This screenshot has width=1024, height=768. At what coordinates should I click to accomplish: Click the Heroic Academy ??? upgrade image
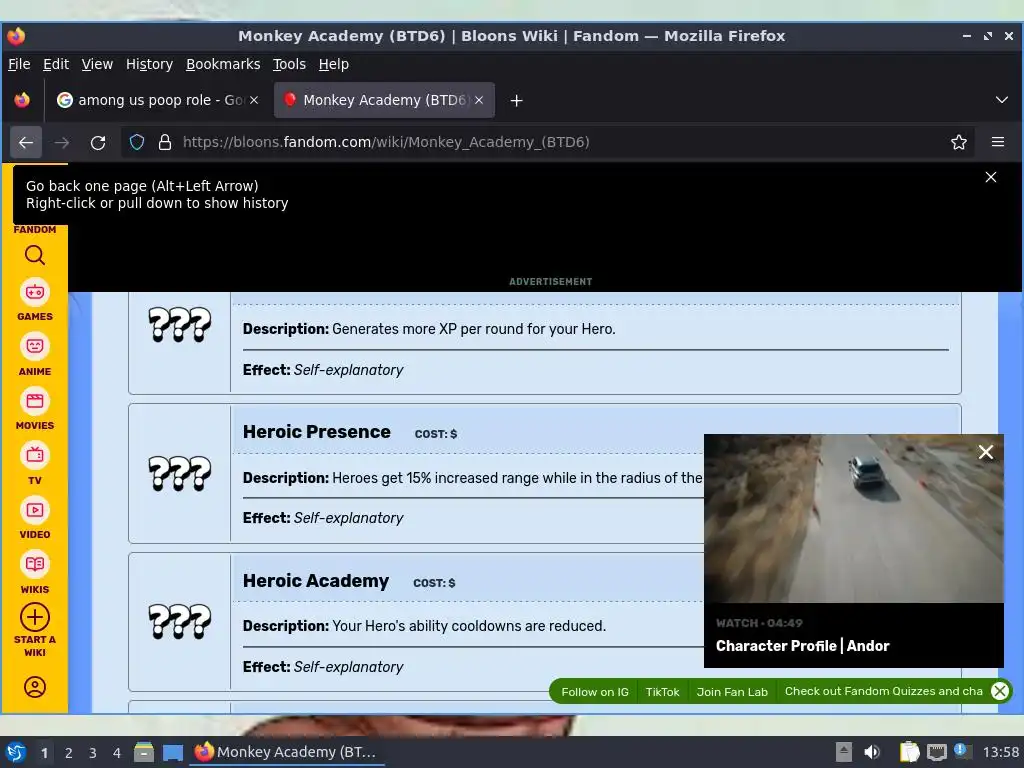(180, 621)
